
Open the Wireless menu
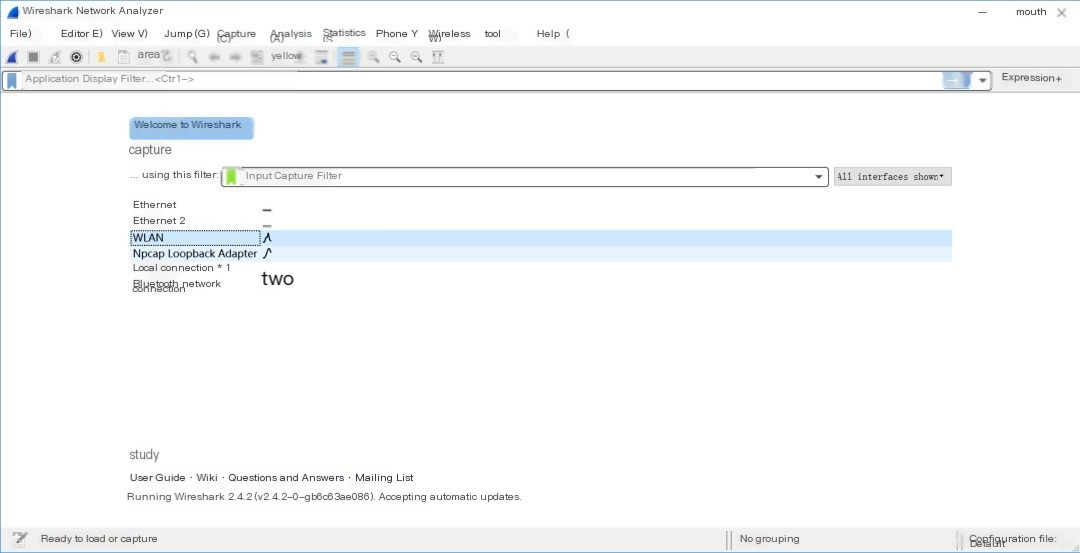click(x=449, y=34)
